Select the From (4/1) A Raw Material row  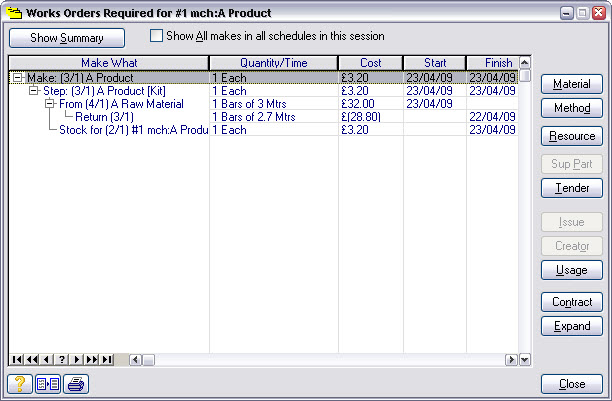(x=263, y=104)
